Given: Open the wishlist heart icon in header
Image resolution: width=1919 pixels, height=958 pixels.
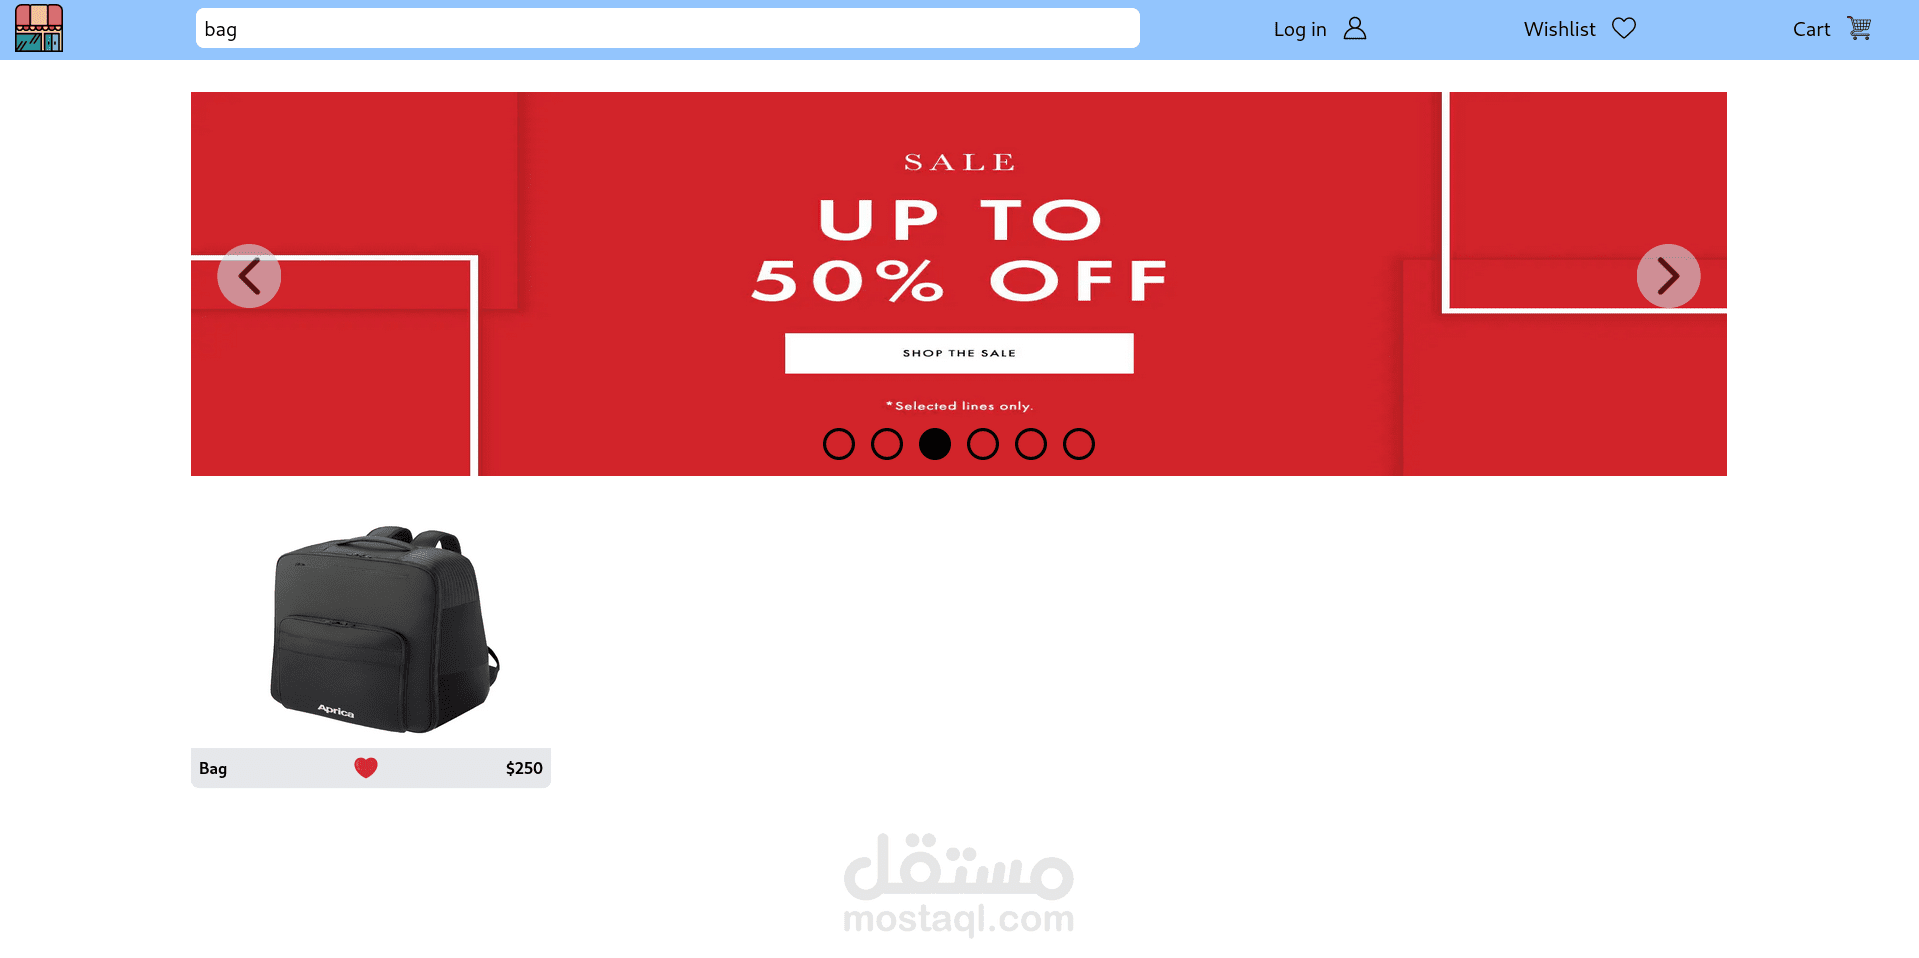Looking at the screenshot, I should click(1624, 28).
